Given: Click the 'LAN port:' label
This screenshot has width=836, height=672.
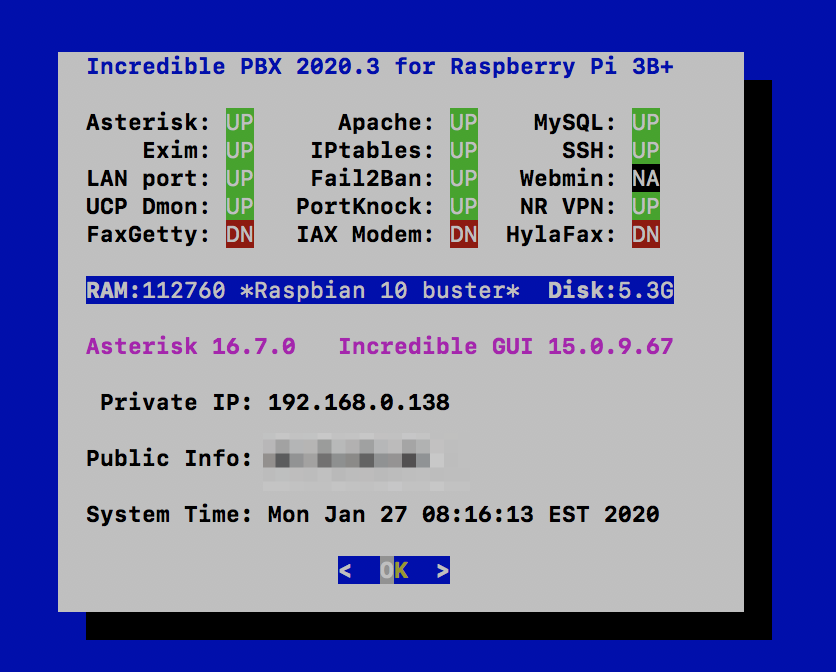Looking at the screenshot, I should pyautogui.click(x=148, y=179).
